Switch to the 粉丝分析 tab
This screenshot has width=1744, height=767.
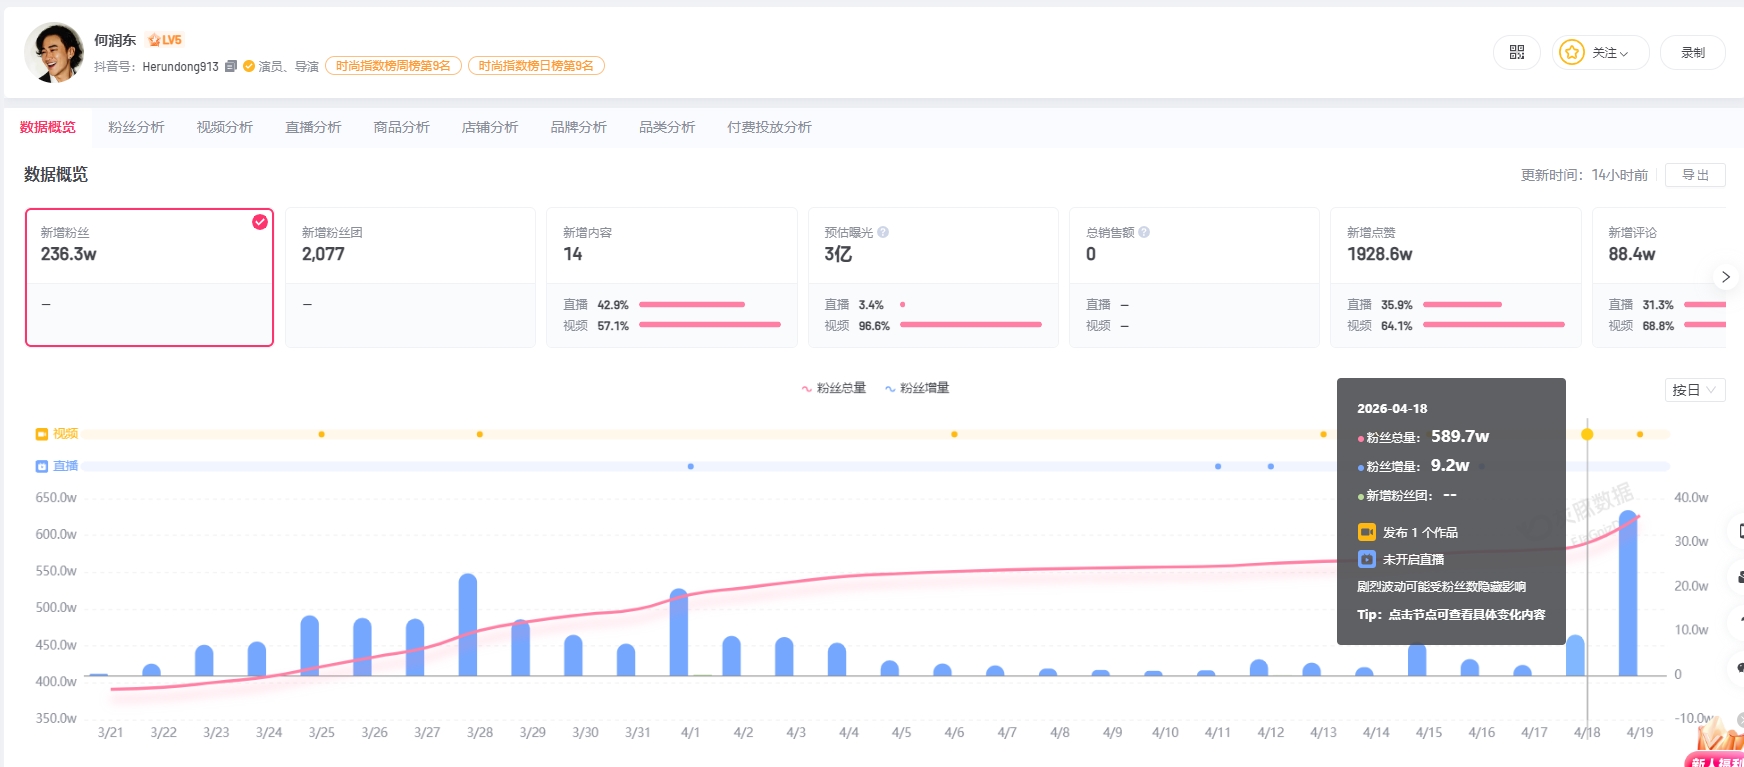pyautogui.click(x=136, y=127)
